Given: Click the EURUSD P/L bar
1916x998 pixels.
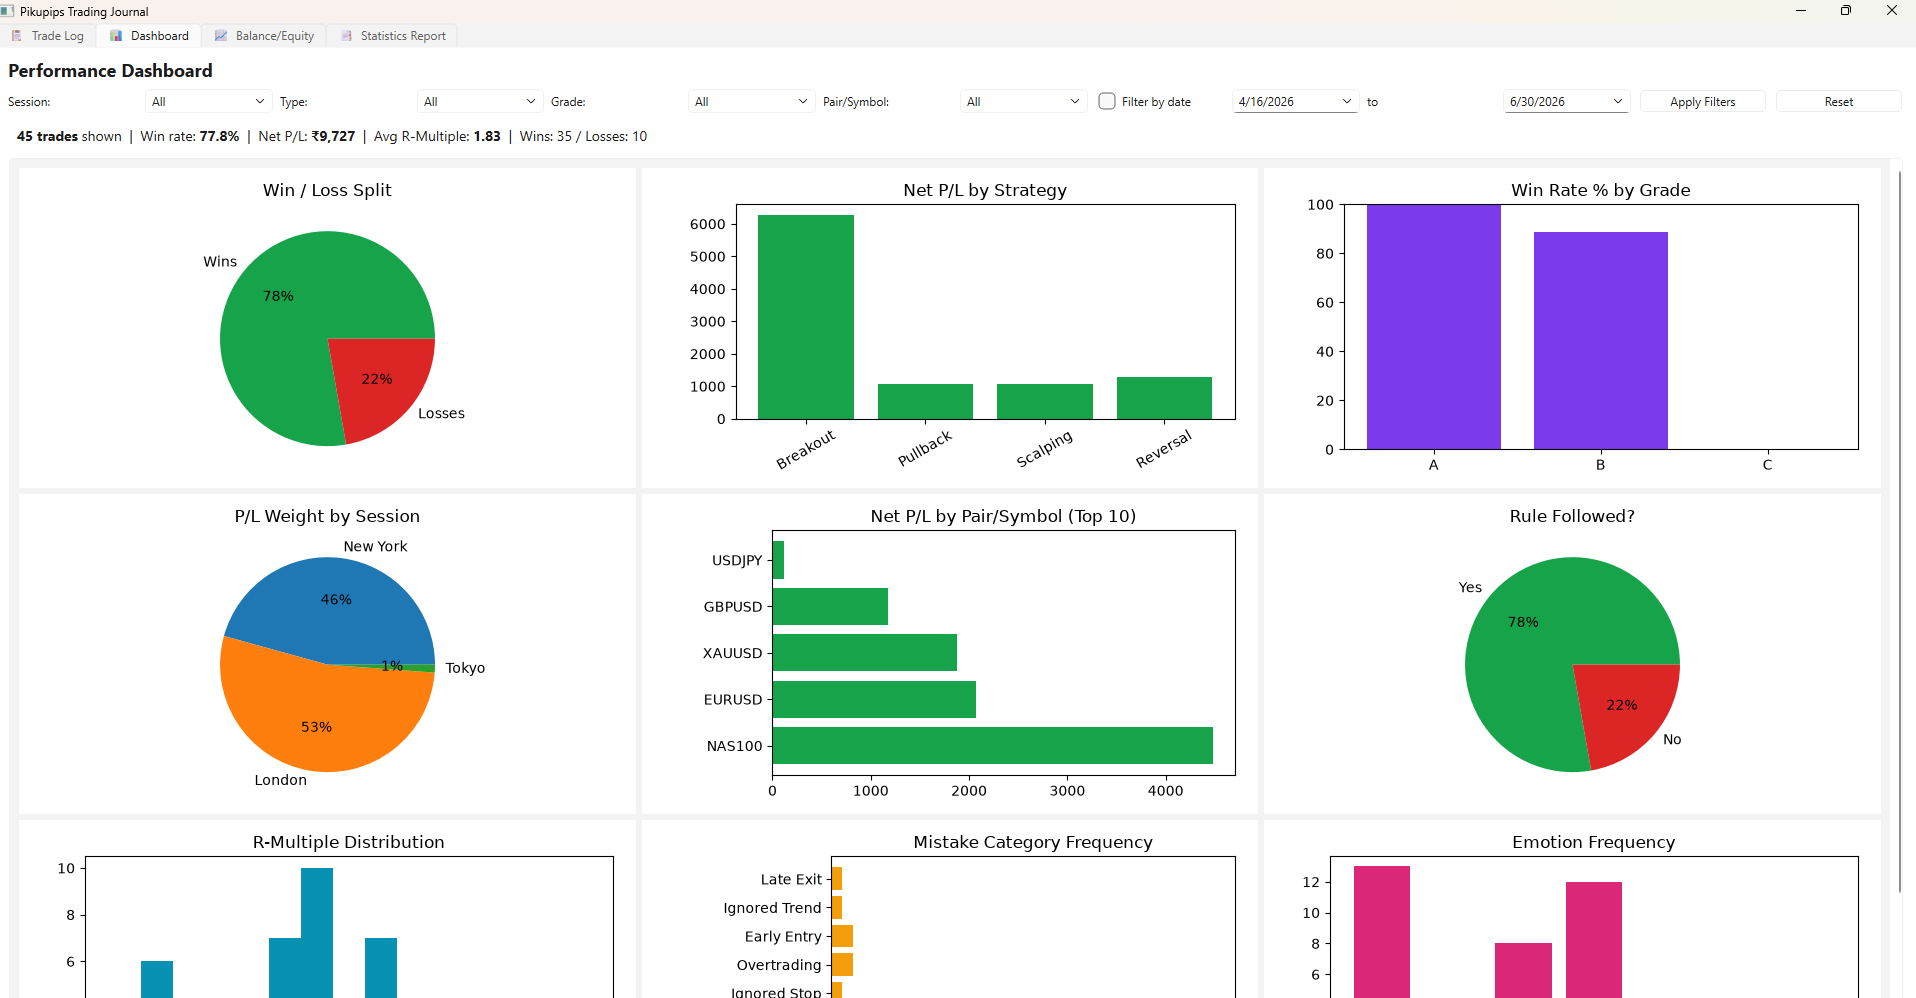Looking at the screenshot, I should point(874,699).
